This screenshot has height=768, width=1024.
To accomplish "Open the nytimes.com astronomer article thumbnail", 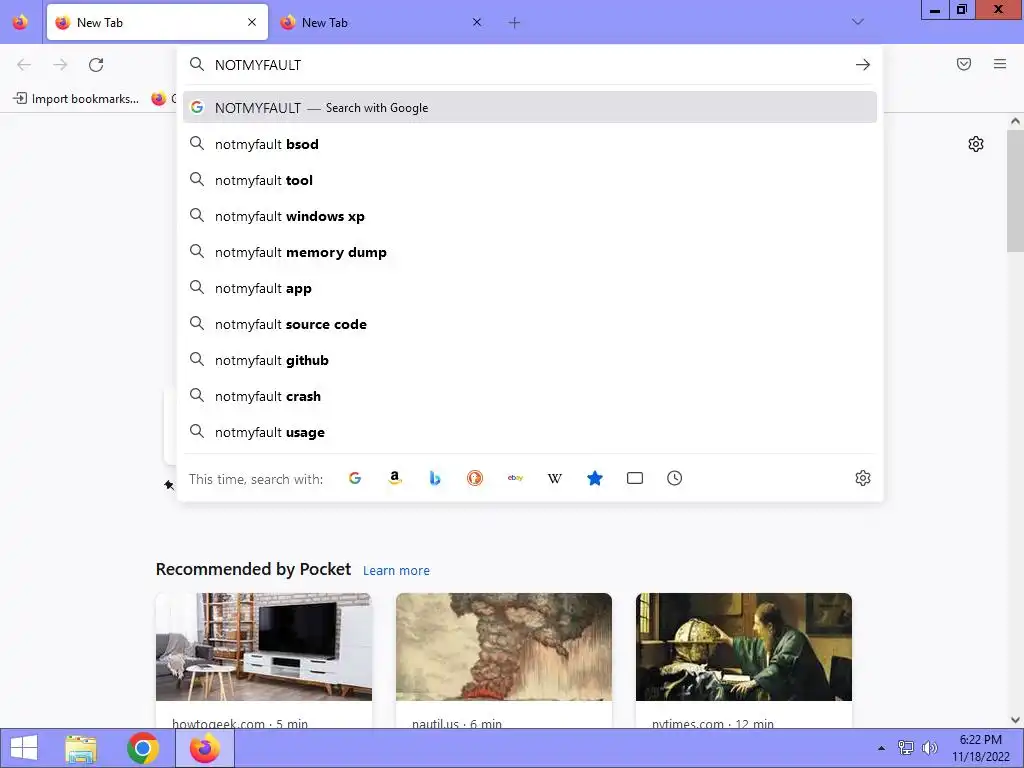I will click(x=744, y=647).
